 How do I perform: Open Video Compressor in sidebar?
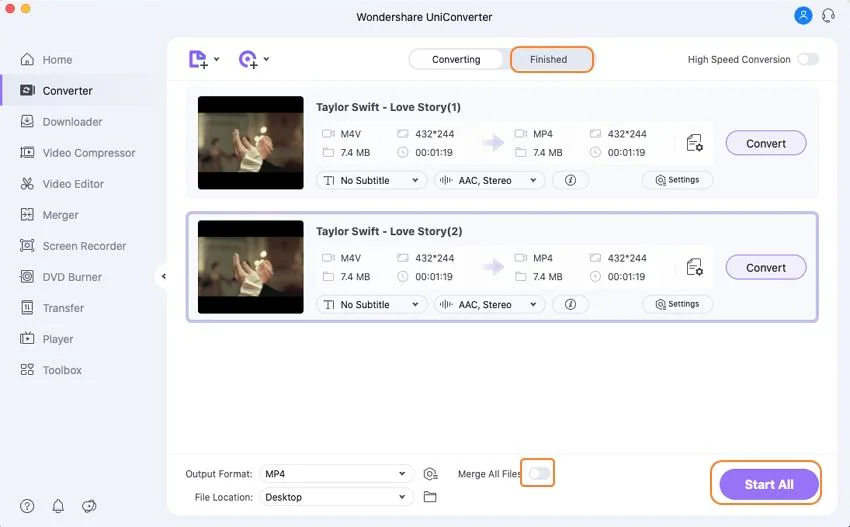click(88, 153)
